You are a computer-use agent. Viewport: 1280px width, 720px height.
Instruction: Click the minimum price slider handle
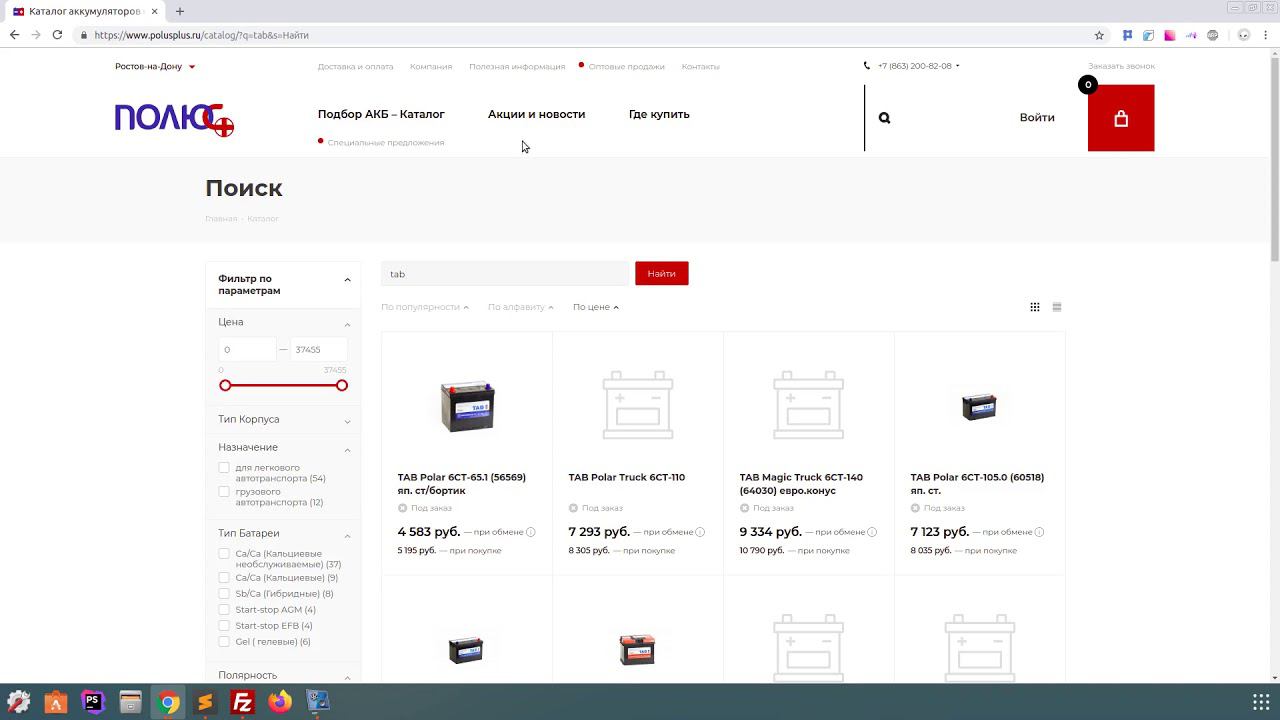coord(225,386)
